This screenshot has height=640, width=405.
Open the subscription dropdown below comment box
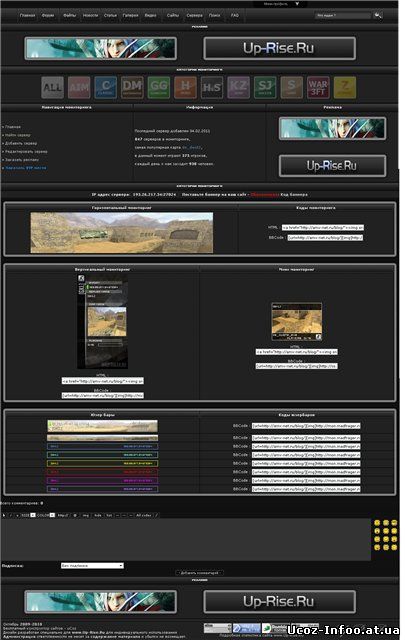coord(92,566)
